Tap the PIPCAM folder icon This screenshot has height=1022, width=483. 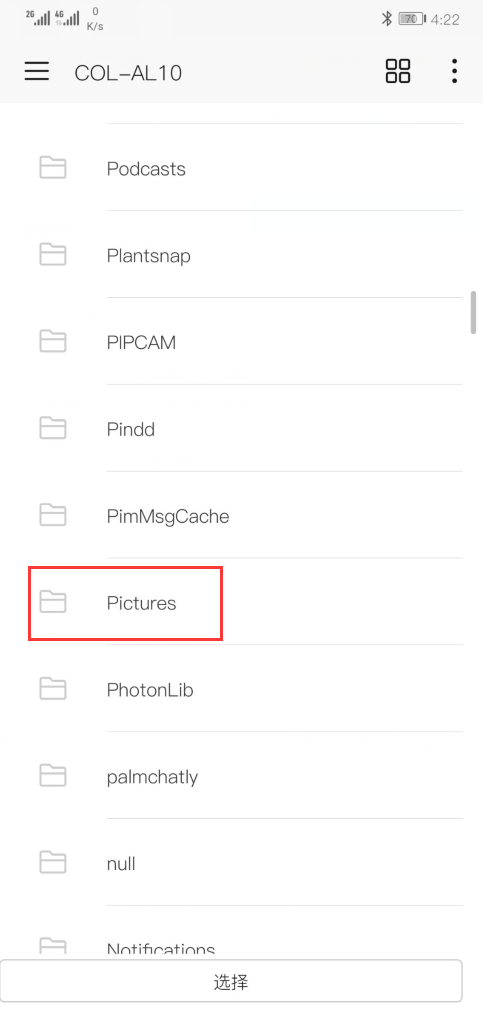coord(53,342)
